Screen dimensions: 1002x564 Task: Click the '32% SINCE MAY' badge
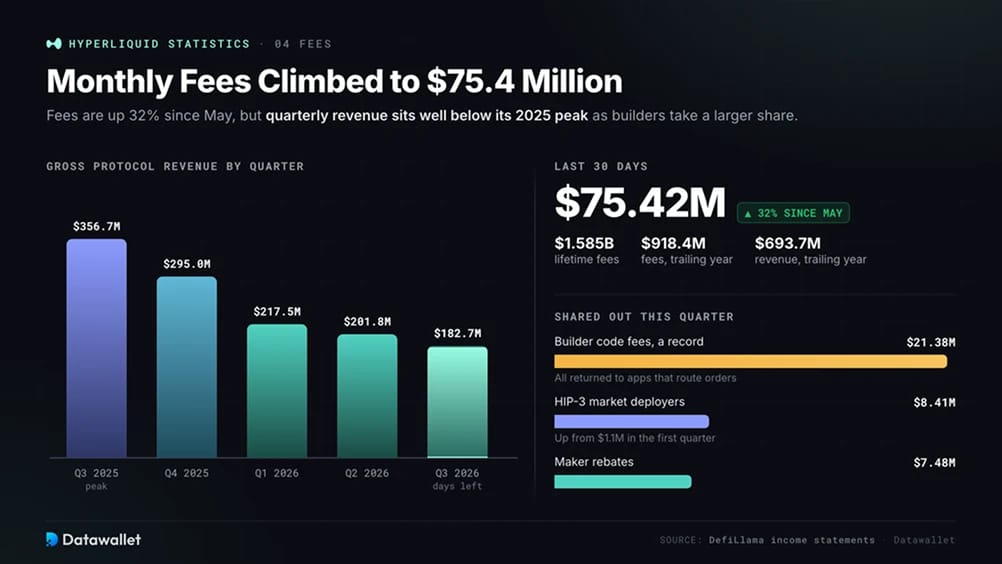click(x=793, y=213)
